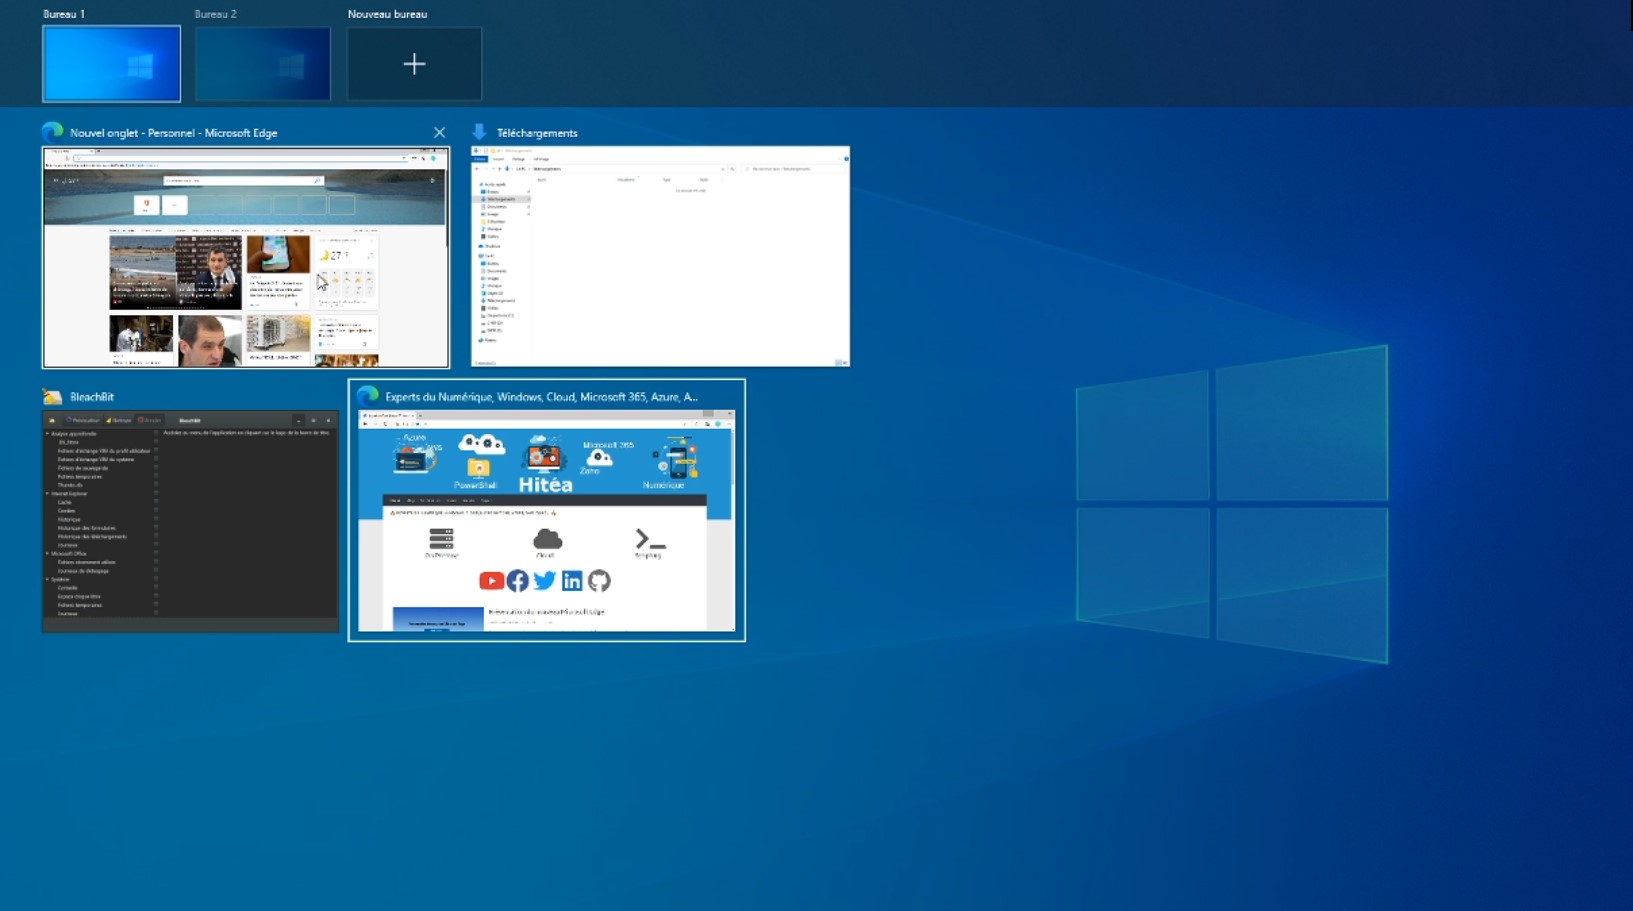This screenshot has width=1633, height=911.
Task: Click the Nettoyer button in BleachBit
Action: tap(119, 420)
